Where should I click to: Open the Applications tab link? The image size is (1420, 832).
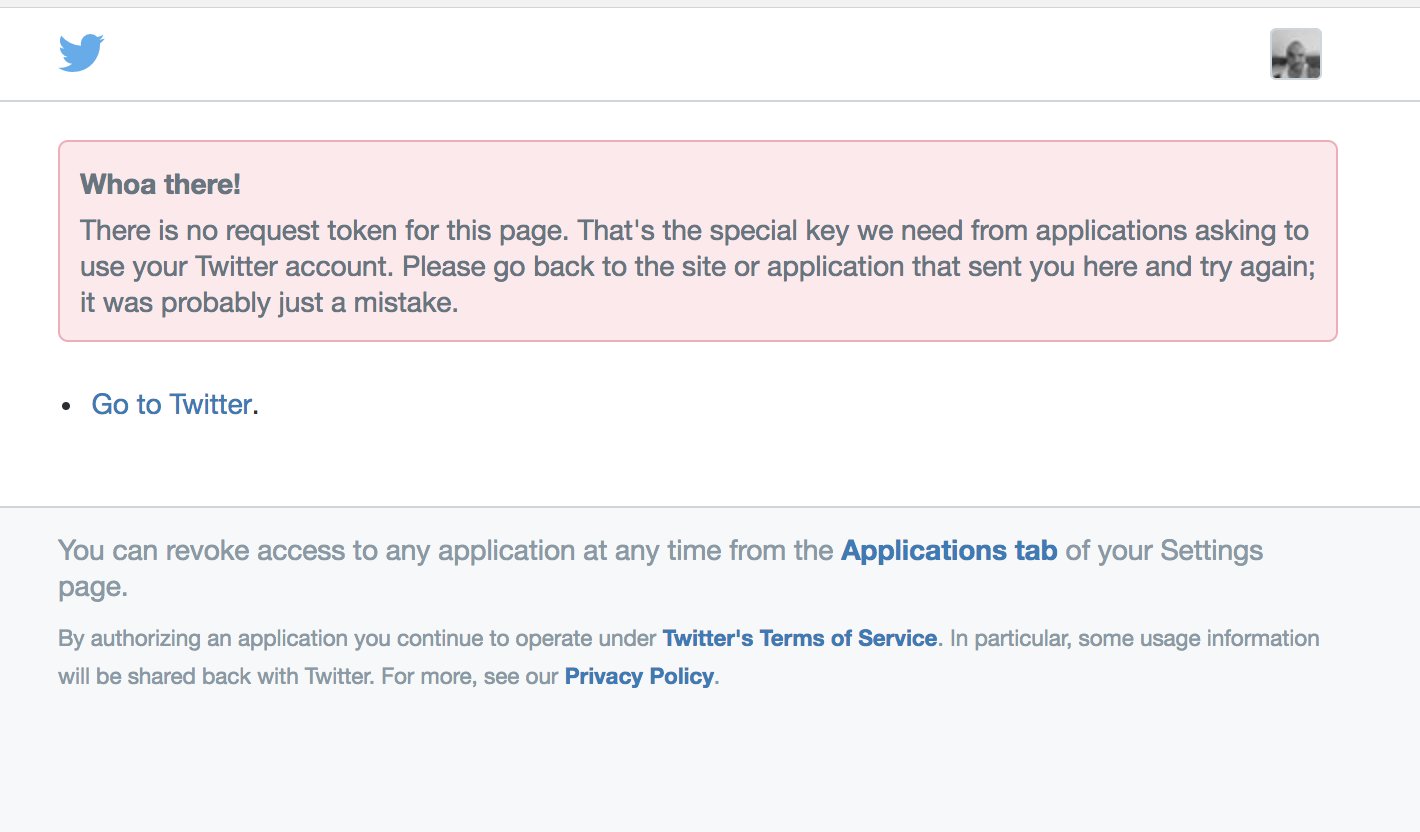pyautogui.click(x=949, y=550)
